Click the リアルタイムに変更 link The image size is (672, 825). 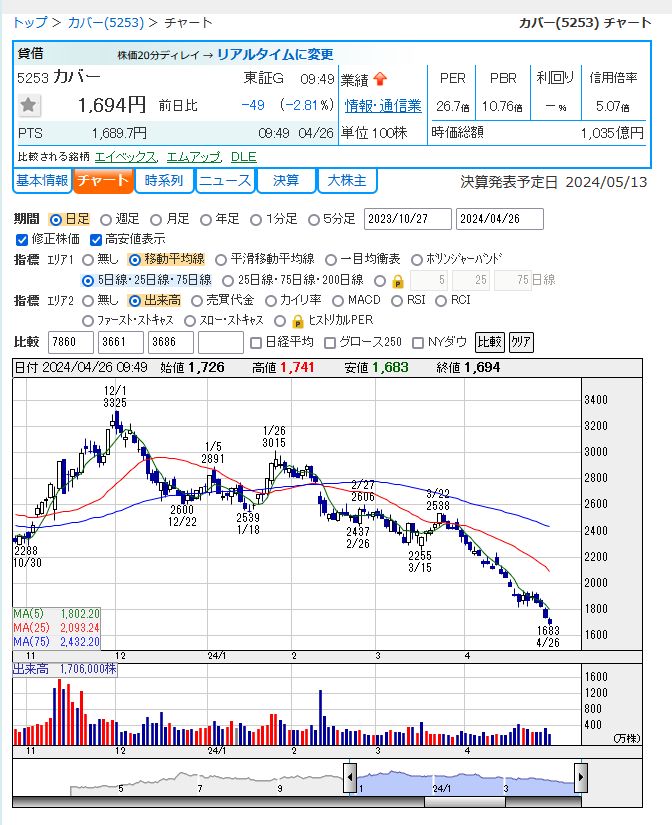[275, 54]
